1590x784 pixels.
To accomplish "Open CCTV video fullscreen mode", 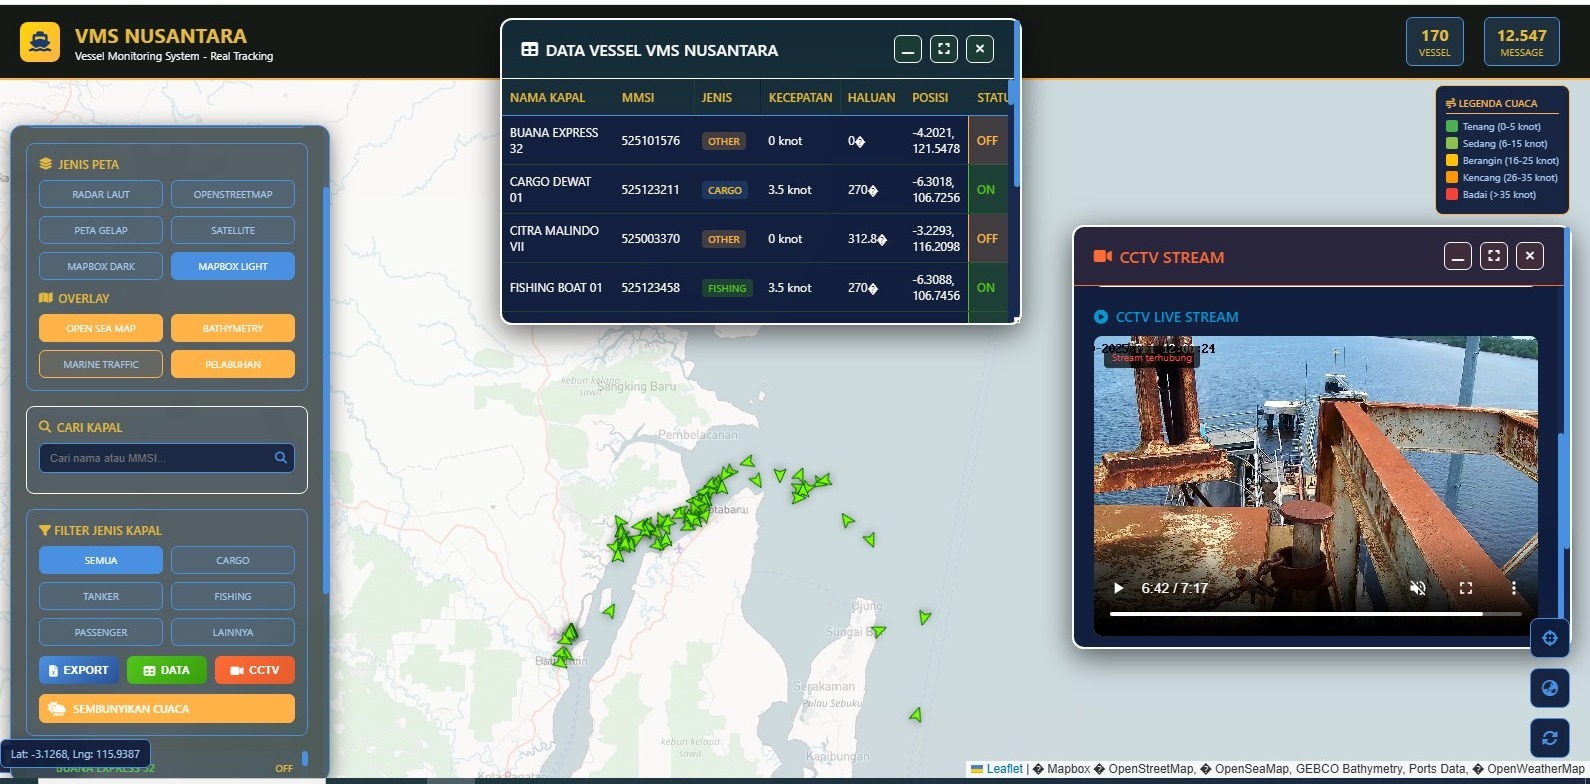I will click(1466, 588).
